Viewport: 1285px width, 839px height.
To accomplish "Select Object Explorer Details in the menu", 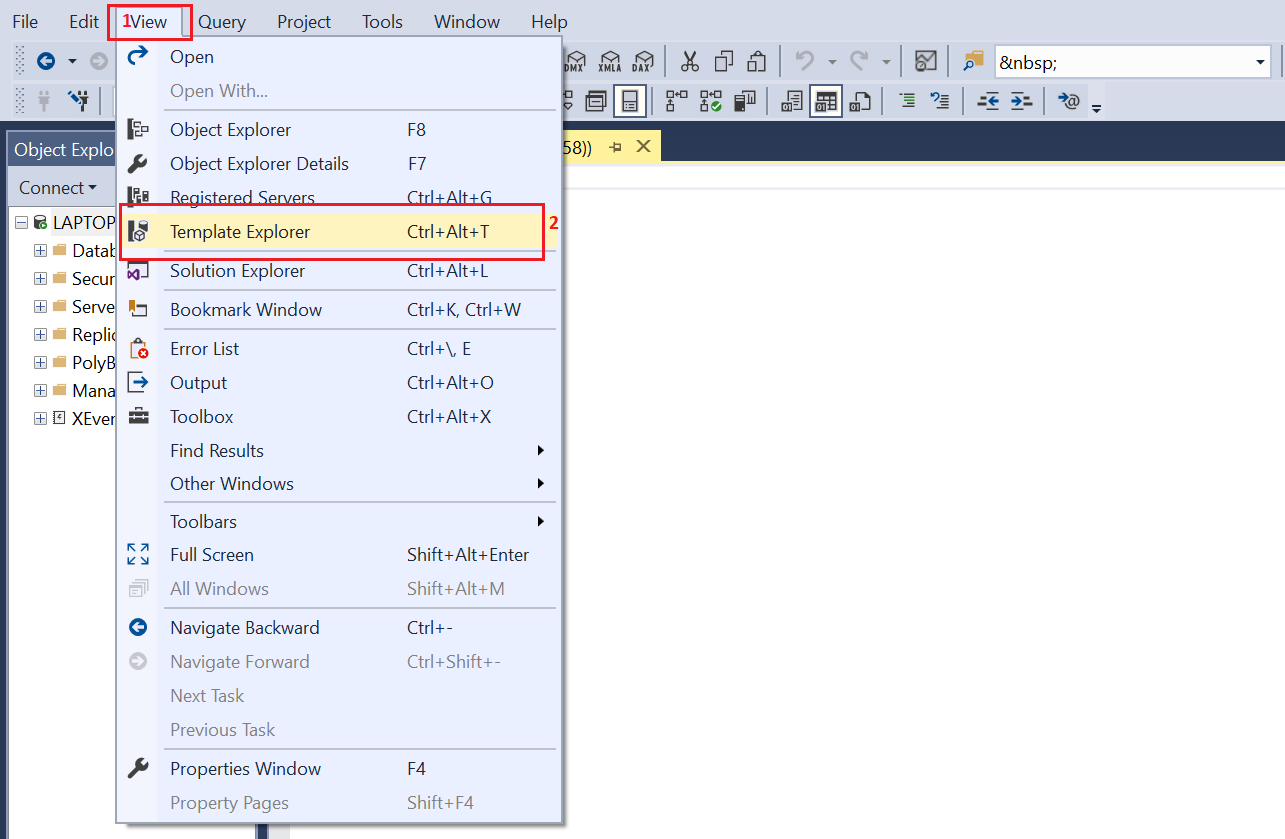I will point(260,163).
